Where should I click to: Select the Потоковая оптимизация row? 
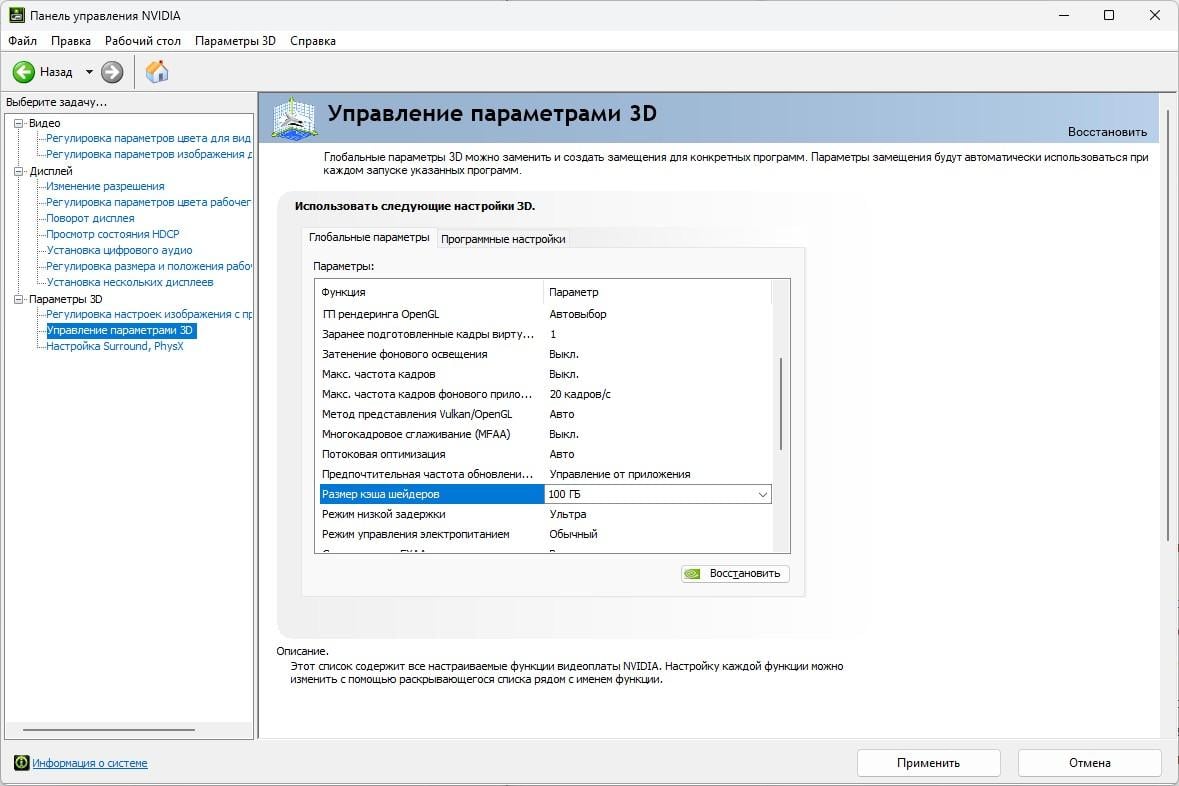coord(544,454)
